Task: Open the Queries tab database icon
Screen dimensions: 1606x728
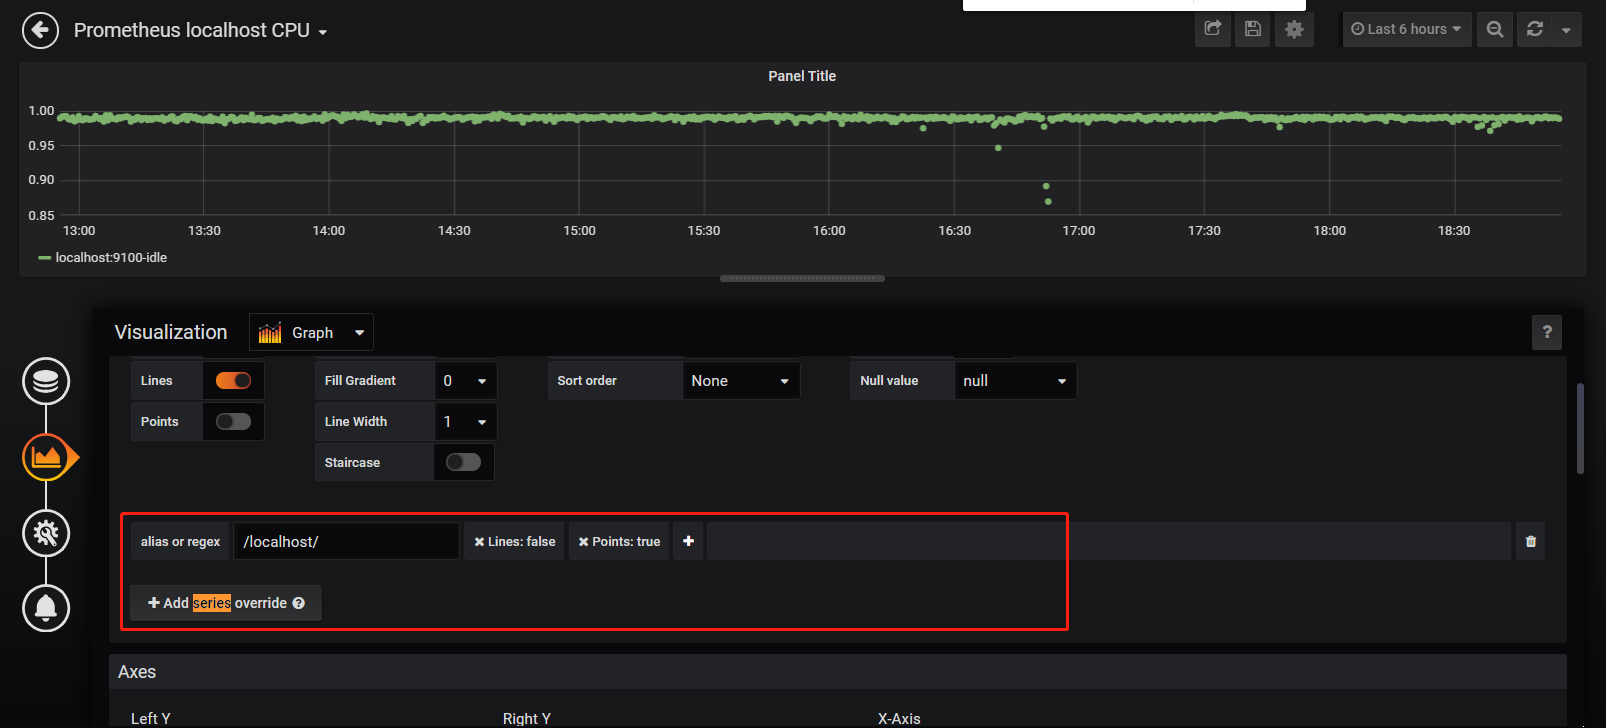Action: (x=46, y=381)
